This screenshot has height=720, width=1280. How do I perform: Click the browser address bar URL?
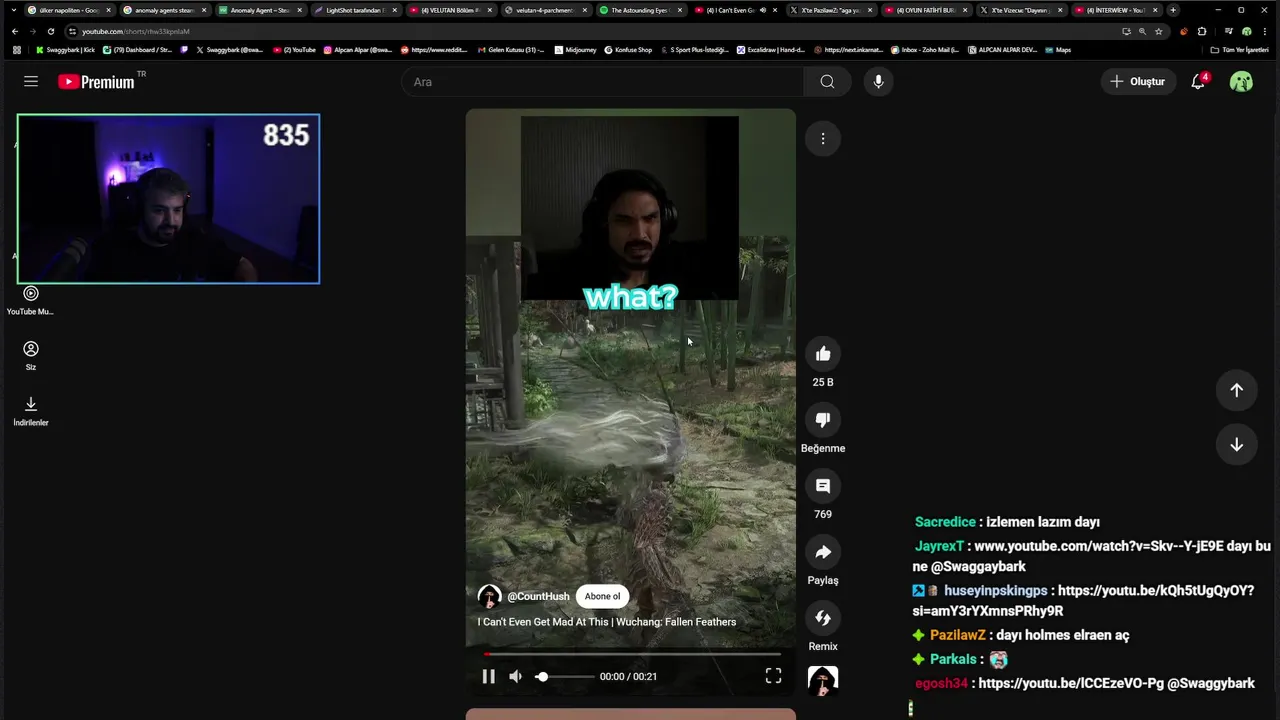pos(136,31)
